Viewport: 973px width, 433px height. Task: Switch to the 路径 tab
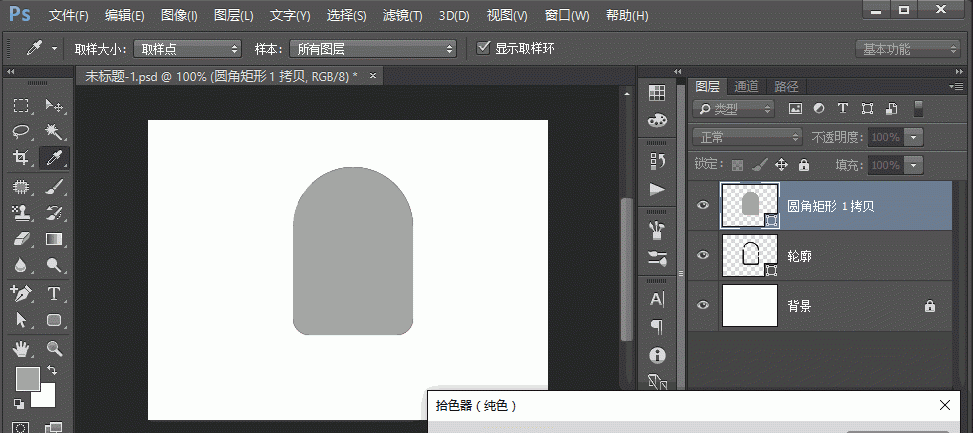tap(786, 87)
